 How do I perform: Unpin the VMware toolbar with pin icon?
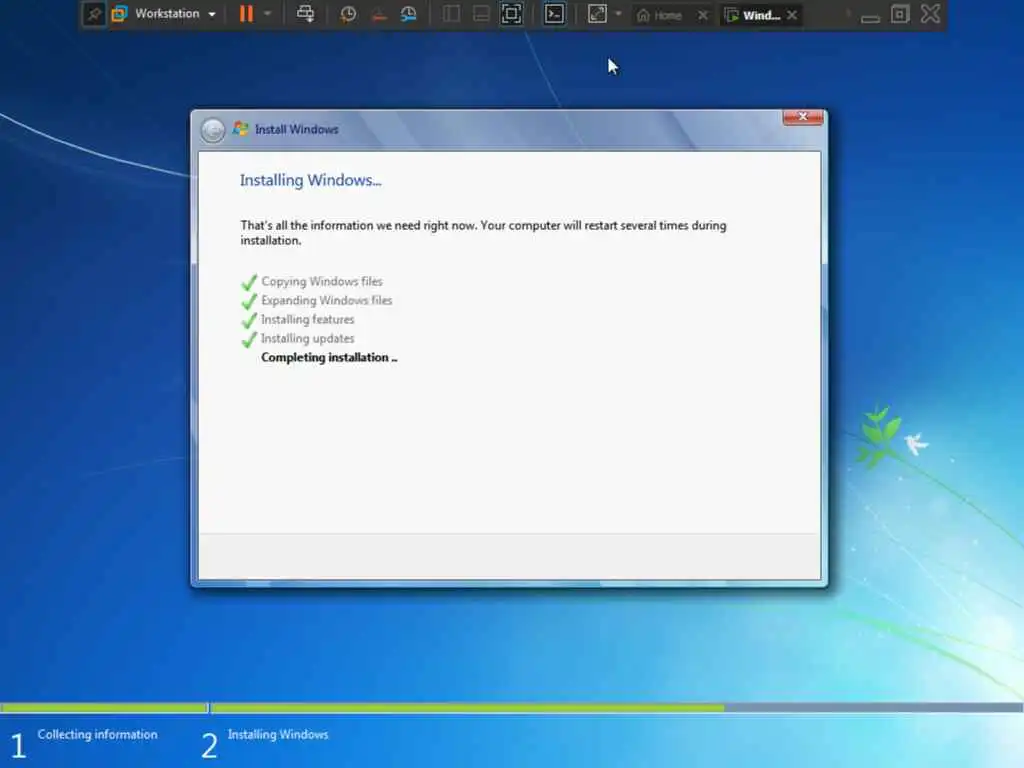(x=94, y=14)
